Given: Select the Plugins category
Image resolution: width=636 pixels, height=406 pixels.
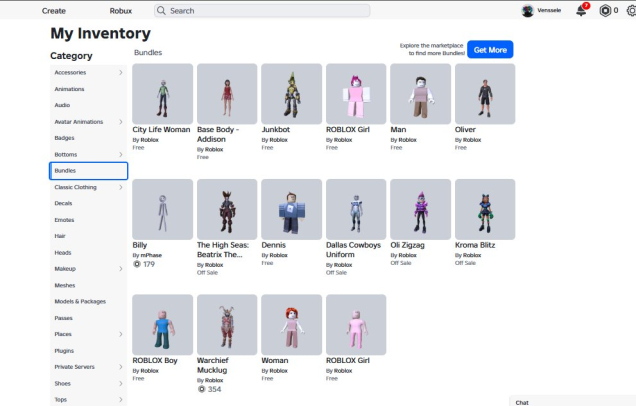Looking at the screenshot, I should (x=88, y=351).
